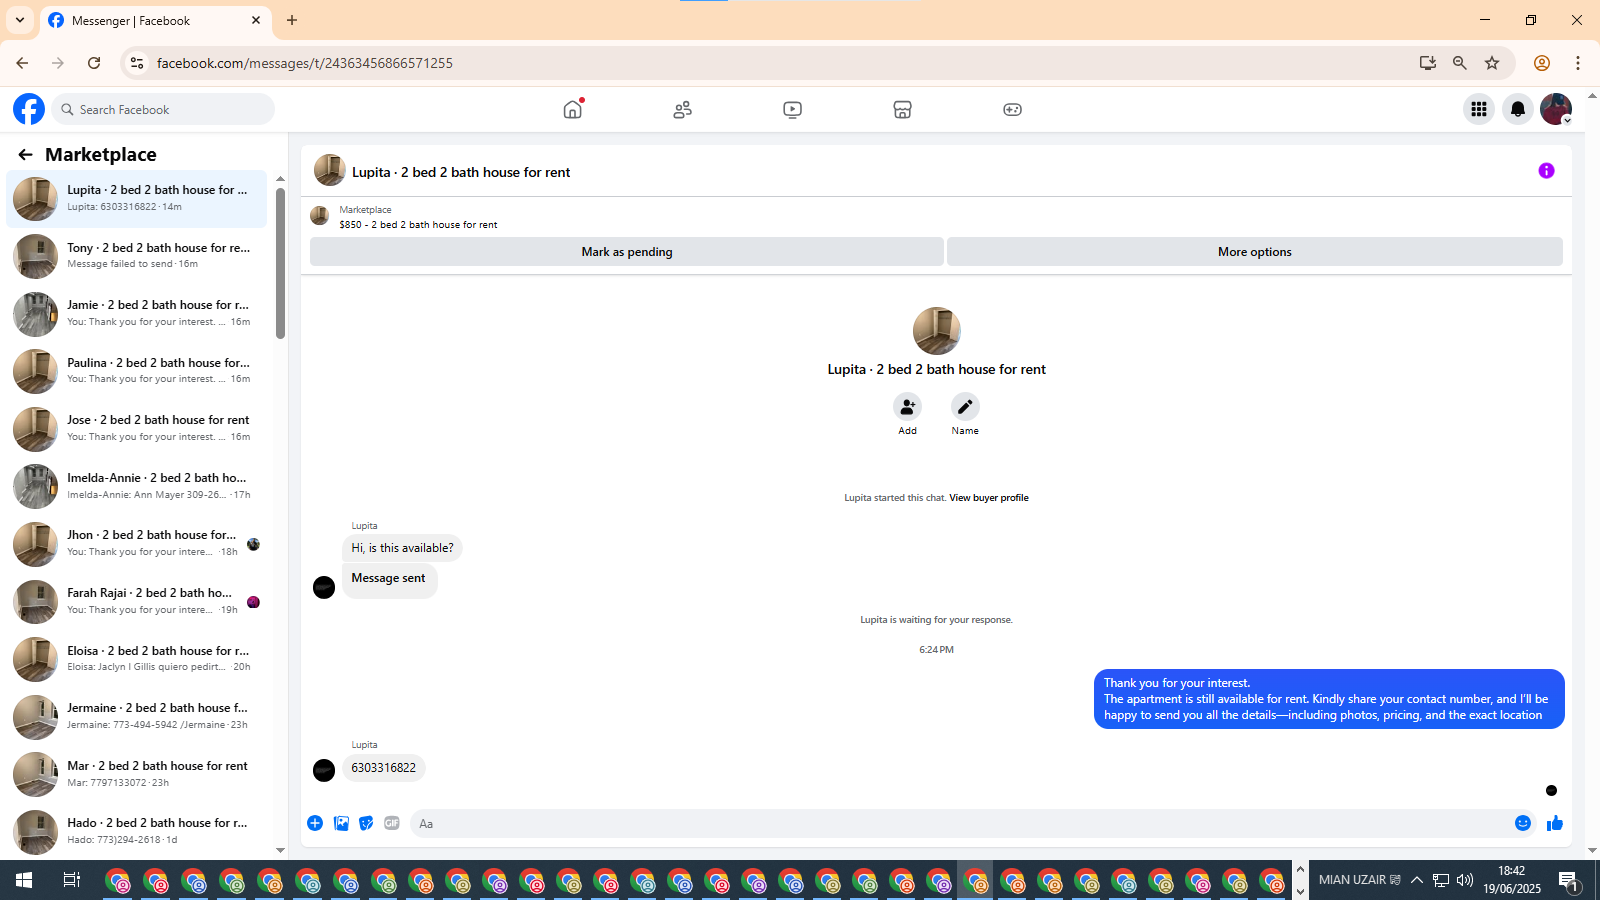1600x900 pixels.
Task: Click the phone number message 6303316822
Action: click(384, 768)
